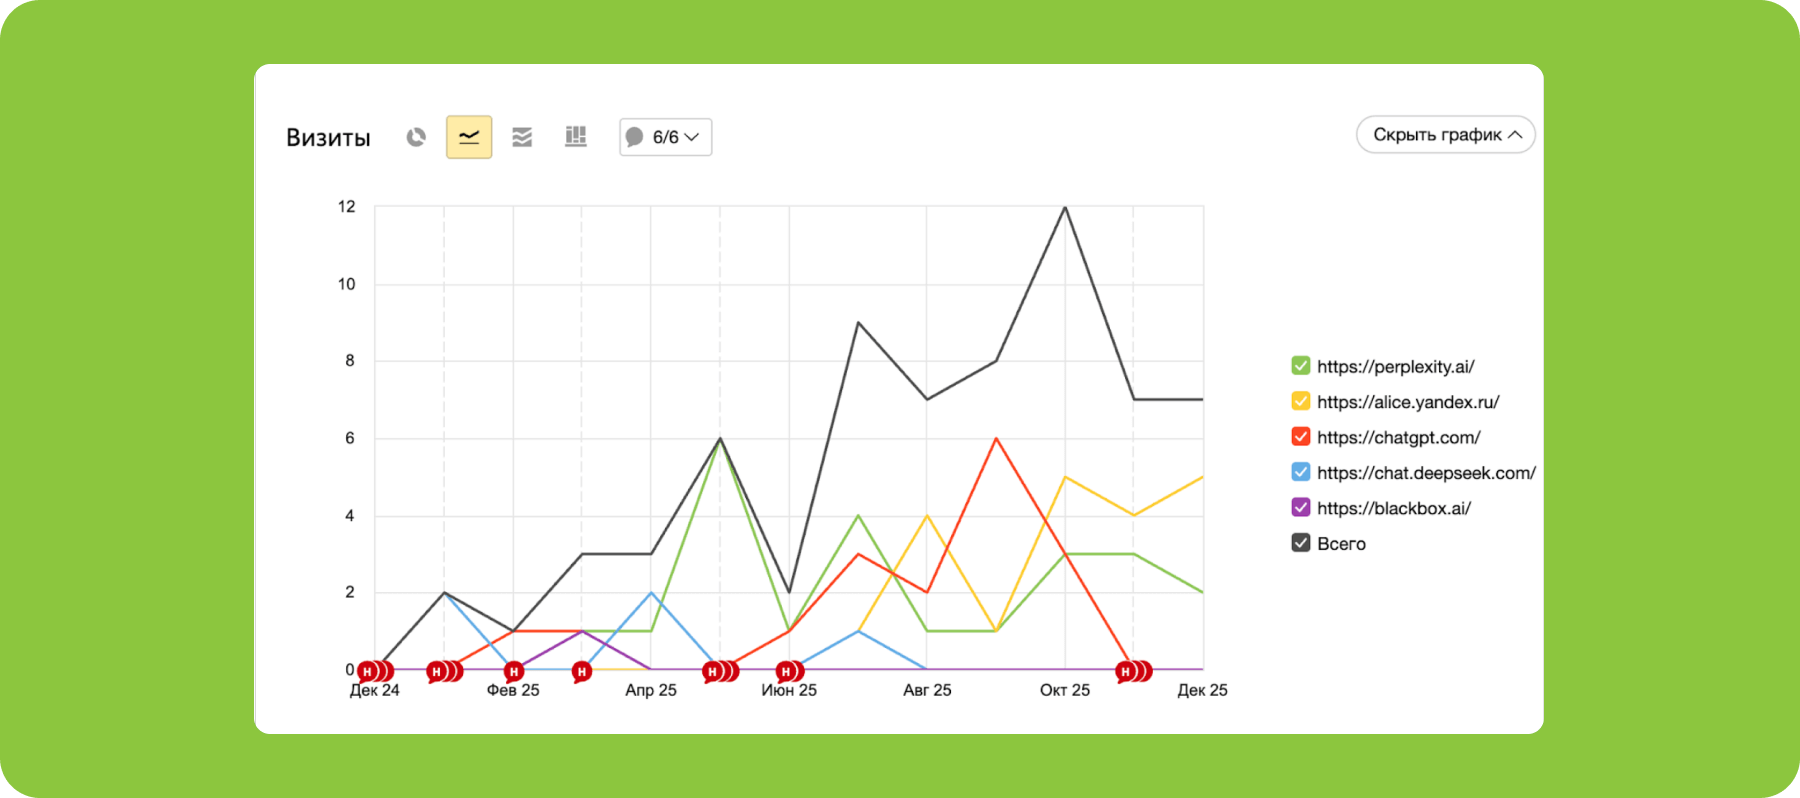The width and height of the screenshot is (1800, 798).
Task: Click the https://perplexity.ai/ legend label
Action: [1395, 367]
